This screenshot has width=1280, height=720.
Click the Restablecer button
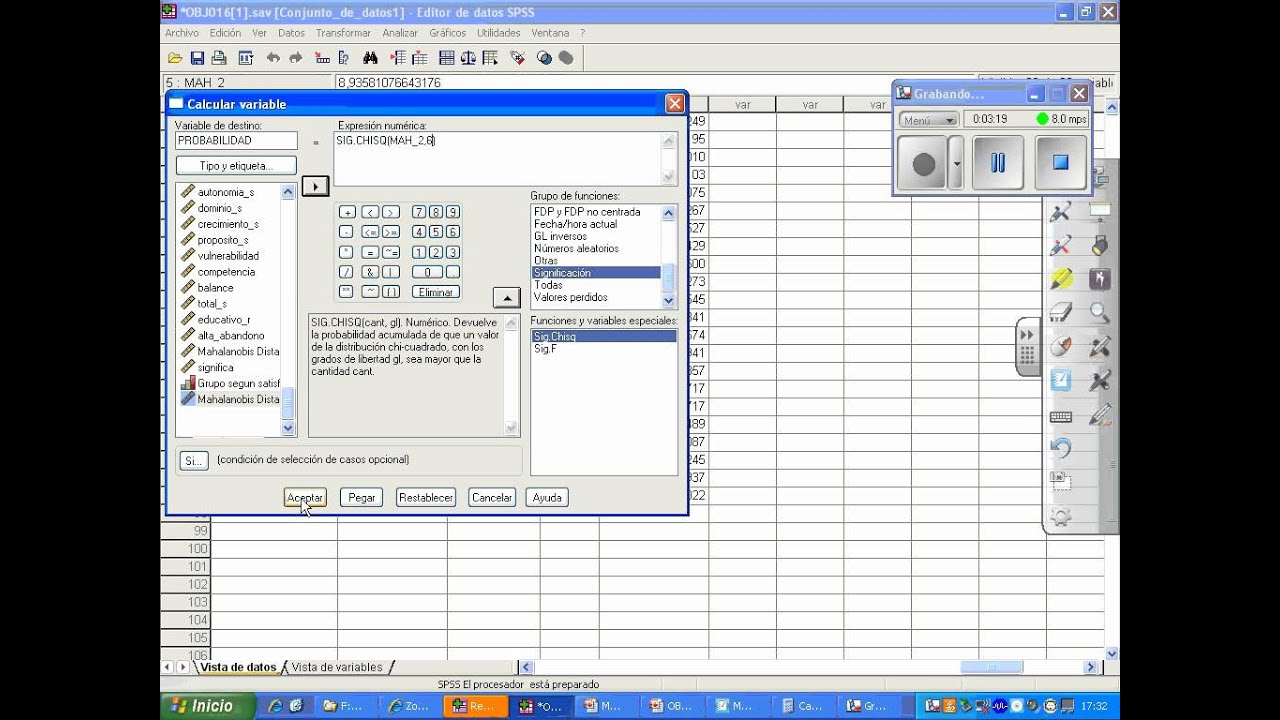(426, 497)
